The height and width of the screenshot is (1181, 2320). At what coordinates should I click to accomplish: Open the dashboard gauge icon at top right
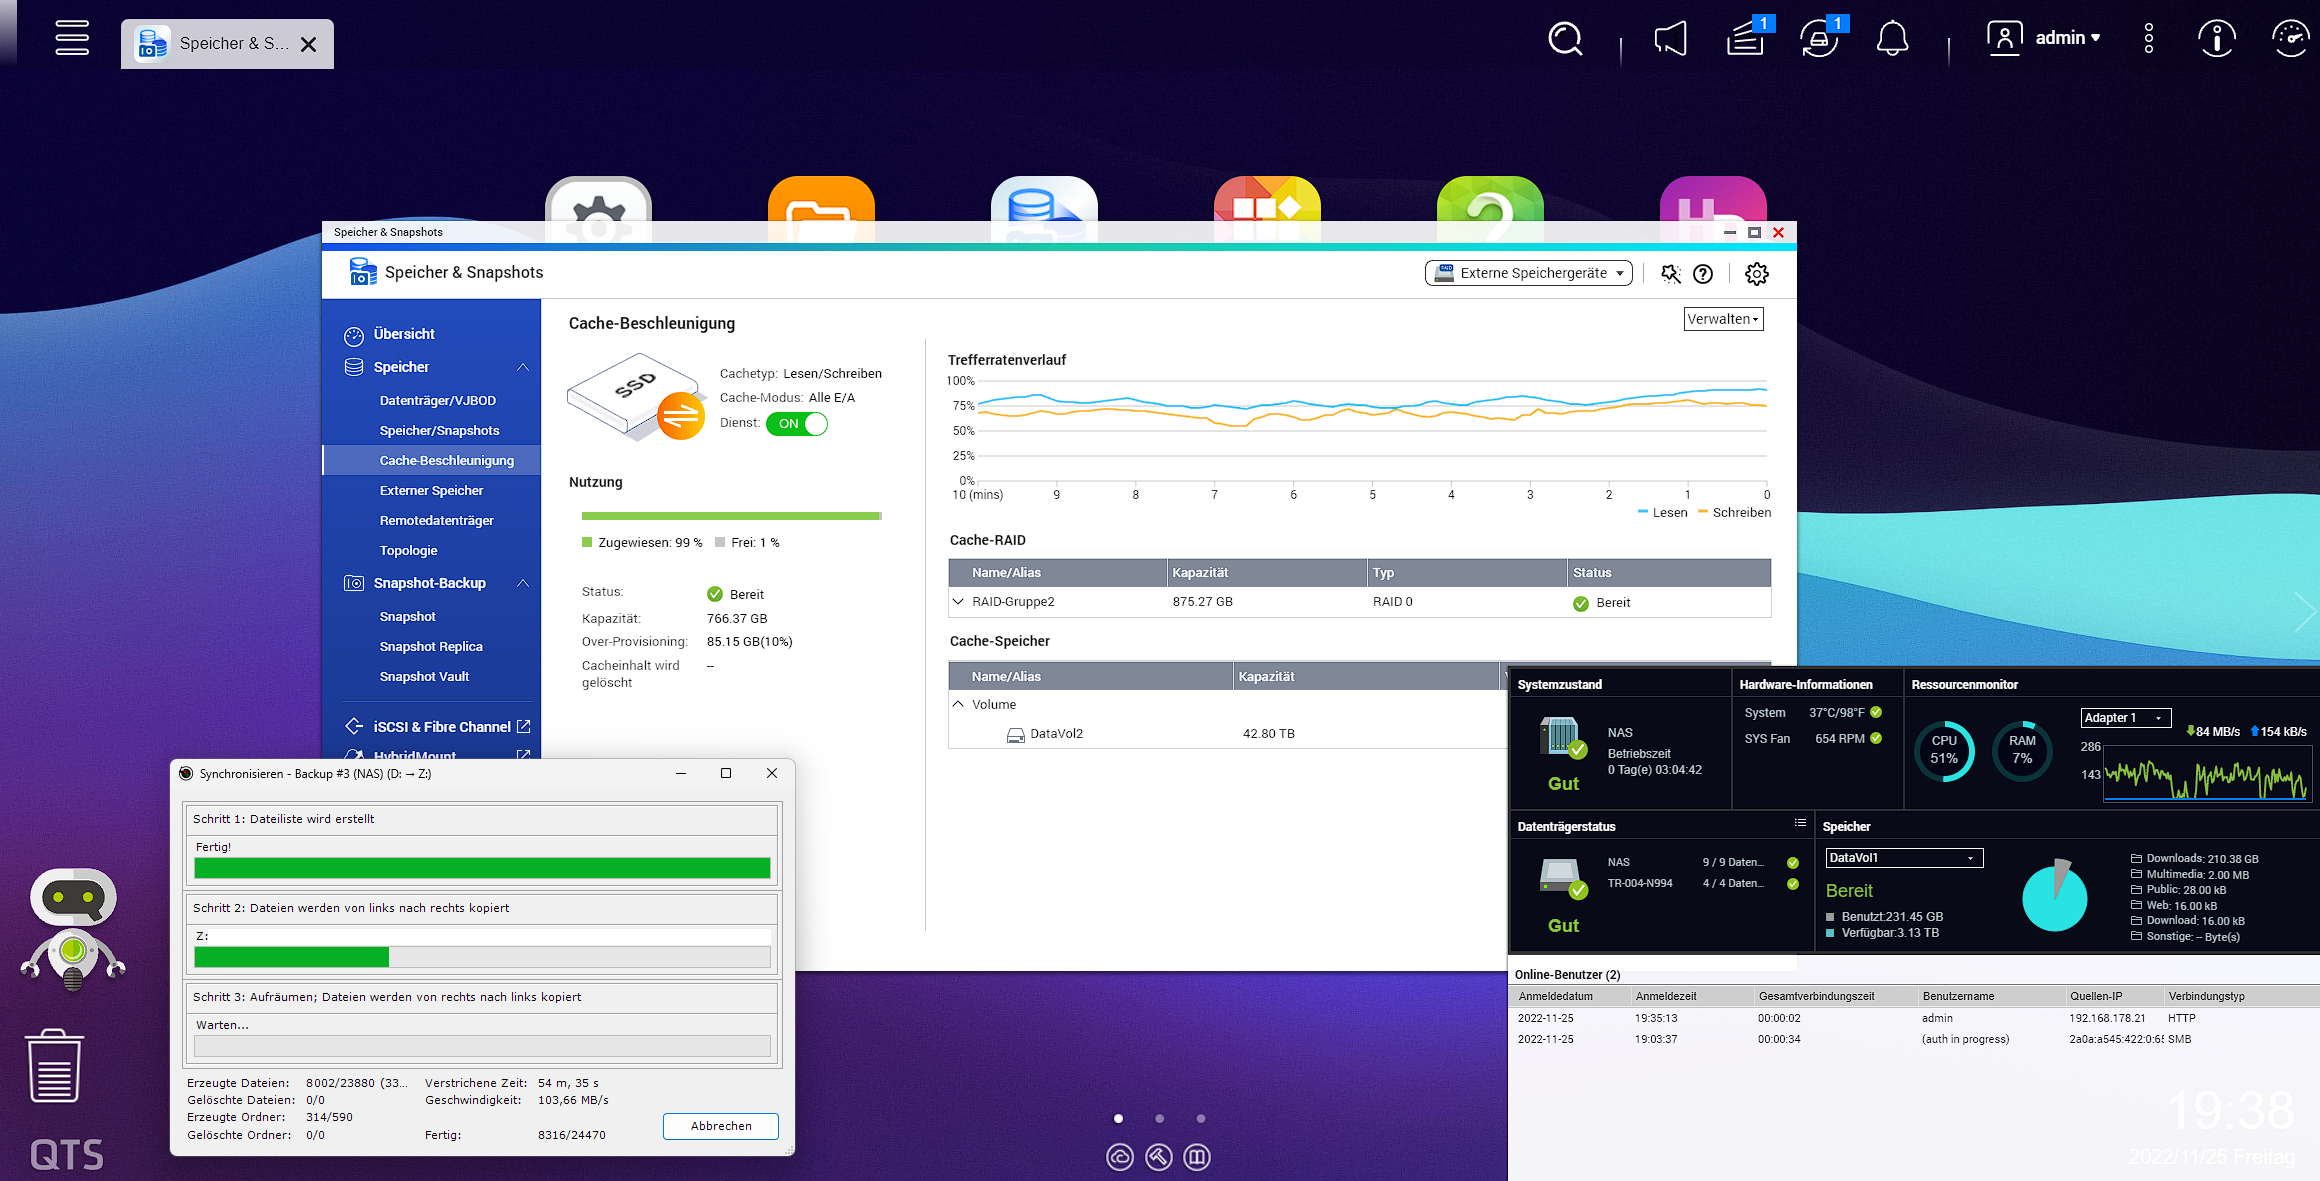click(x=2290, y=39)
